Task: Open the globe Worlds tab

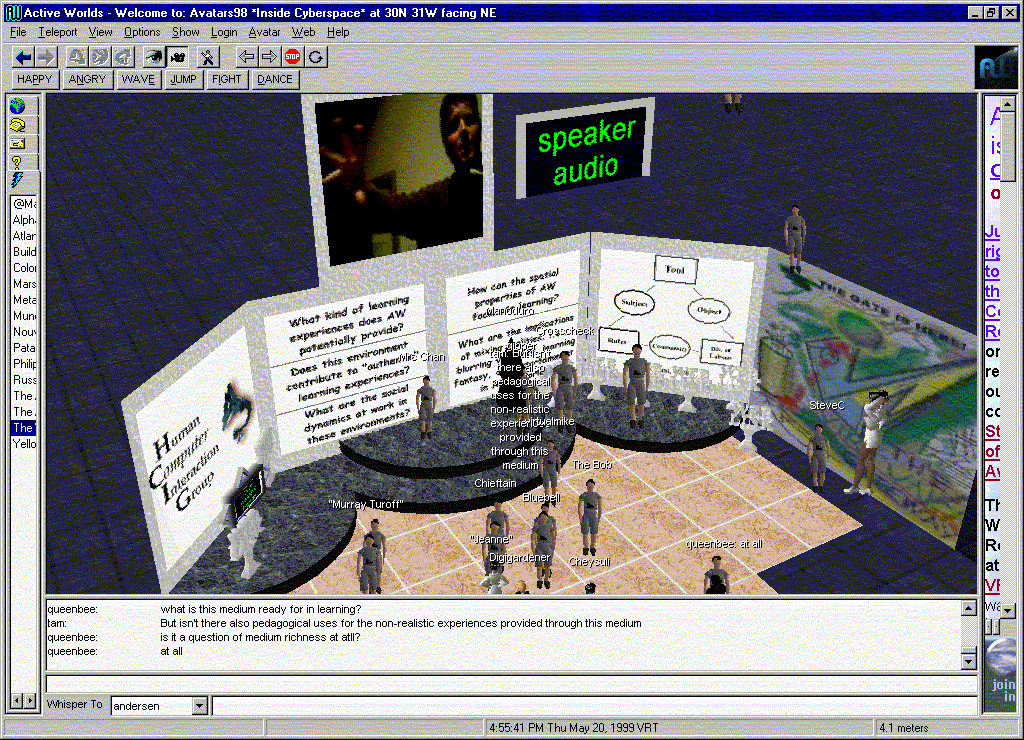Action: pos(18,106)
